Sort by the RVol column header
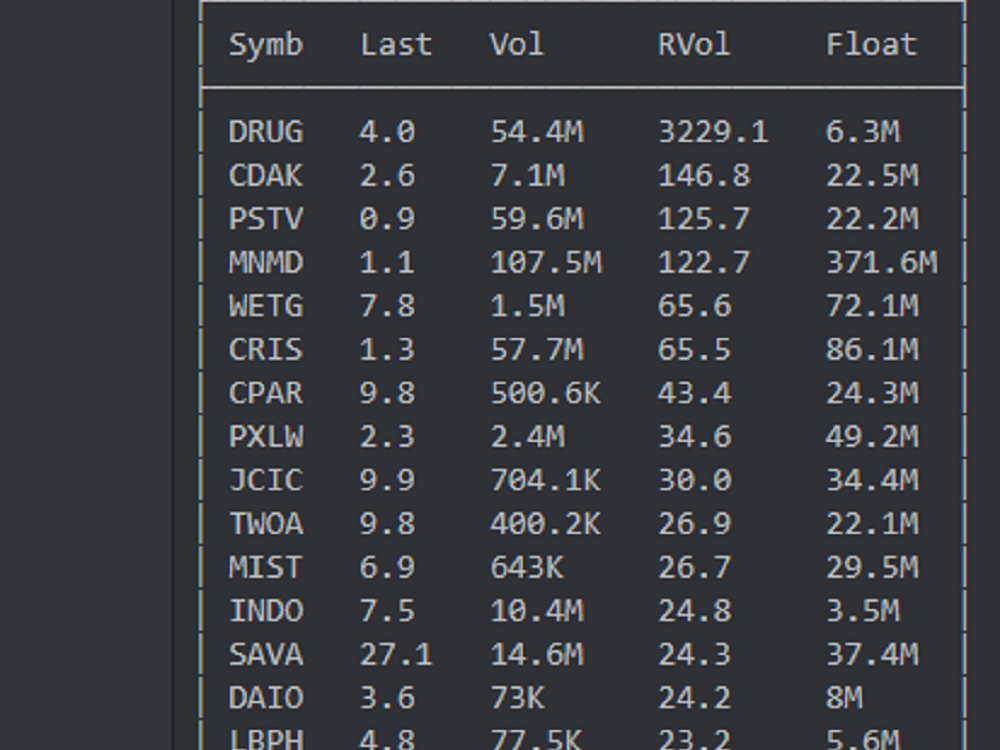1000x750 pixels. [x=691, y=44]
